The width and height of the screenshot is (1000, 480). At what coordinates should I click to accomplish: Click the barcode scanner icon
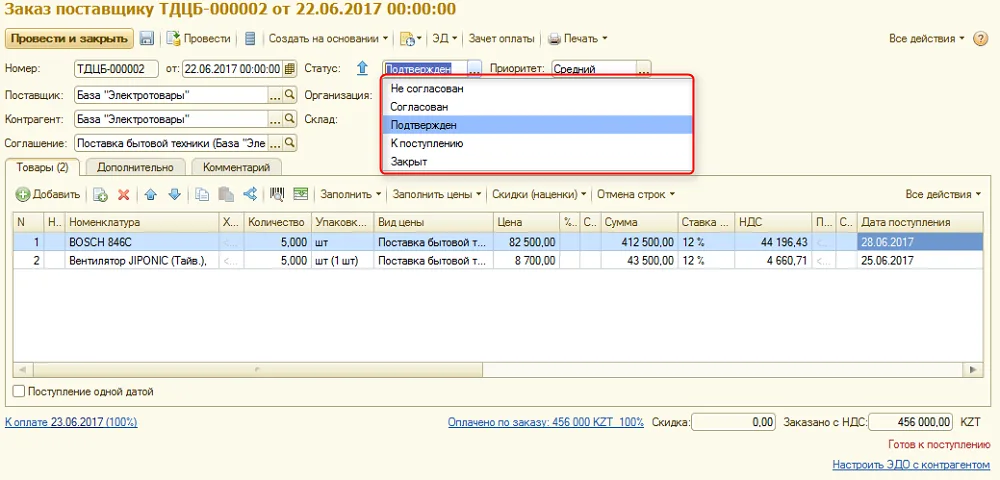[x=277, y=194]
